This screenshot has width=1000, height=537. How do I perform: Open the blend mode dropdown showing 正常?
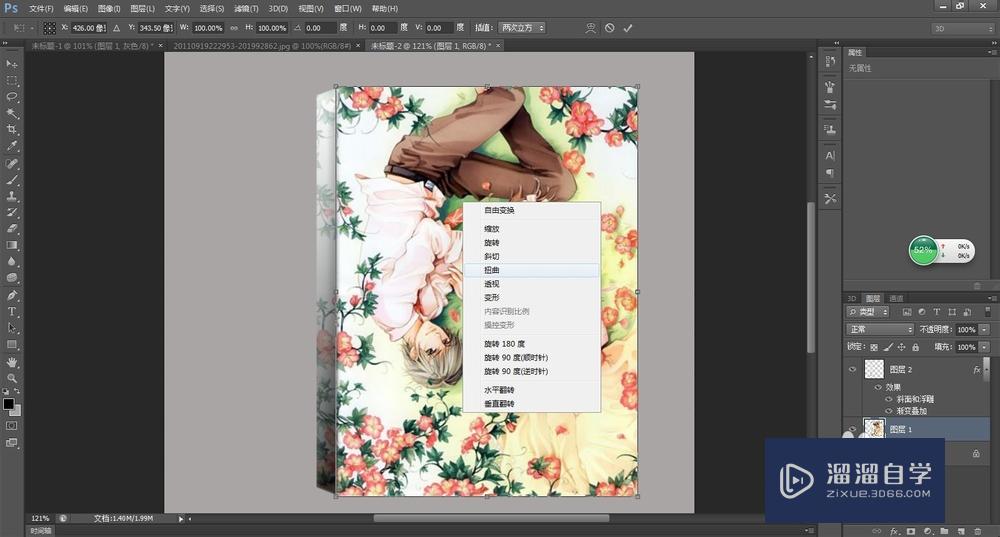pyautogui.click(x=880, y=329)
